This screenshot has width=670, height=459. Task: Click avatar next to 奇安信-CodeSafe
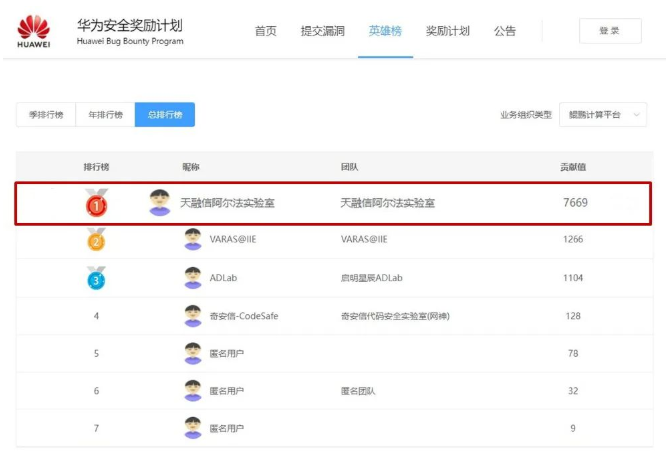[193, 316]
